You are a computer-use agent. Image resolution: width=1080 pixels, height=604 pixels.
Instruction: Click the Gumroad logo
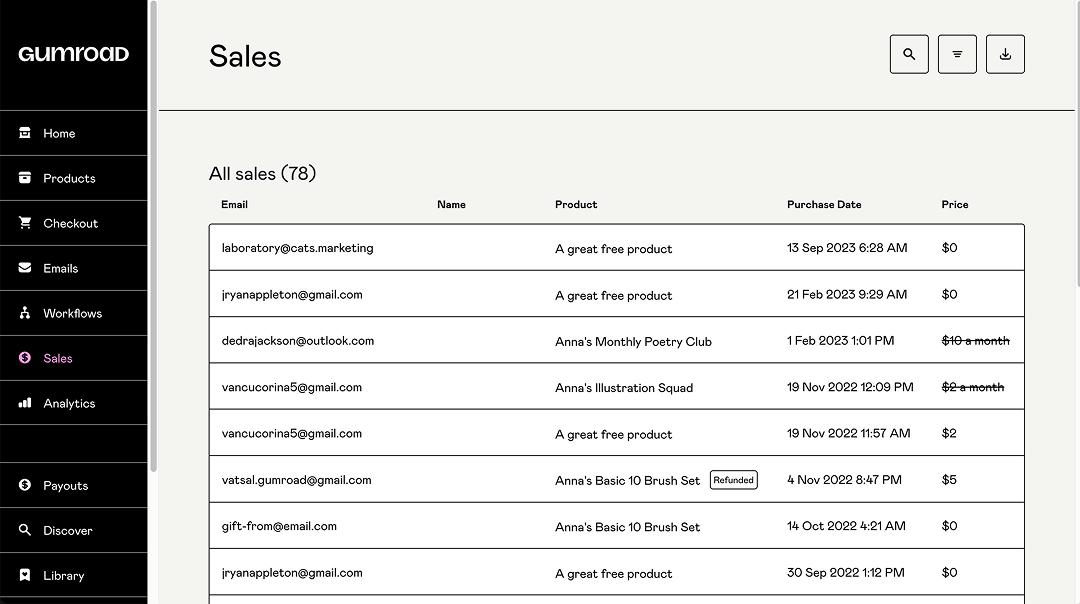point(74,54)
